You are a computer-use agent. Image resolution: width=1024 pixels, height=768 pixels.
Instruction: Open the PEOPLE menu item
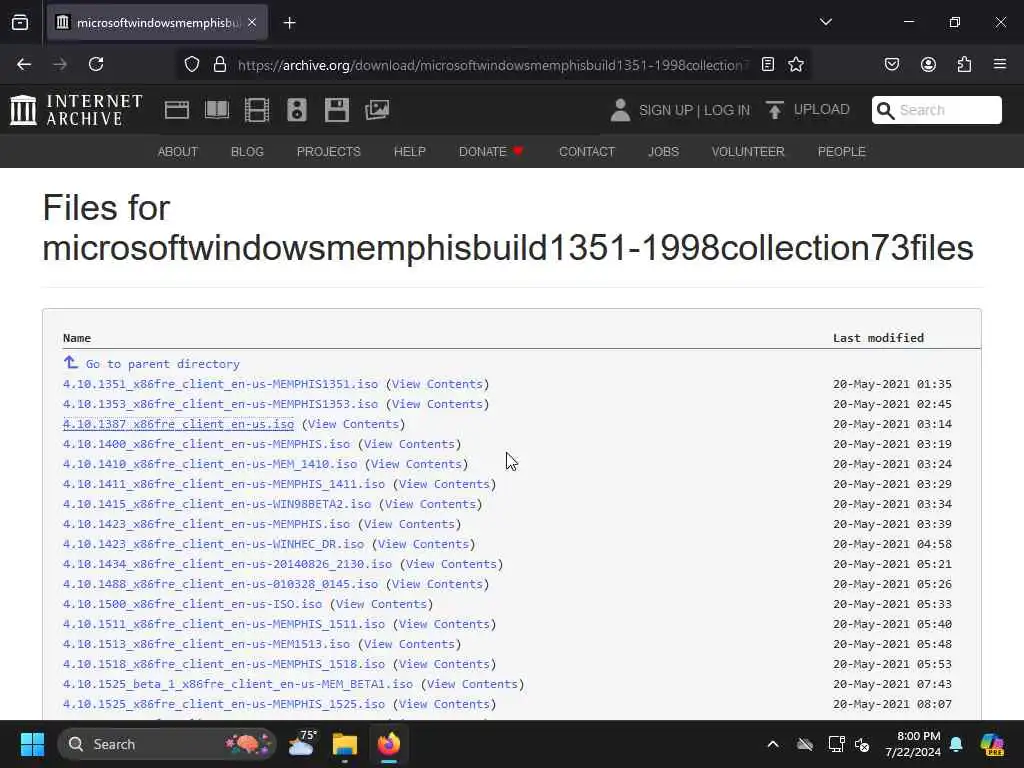(842, 152)
